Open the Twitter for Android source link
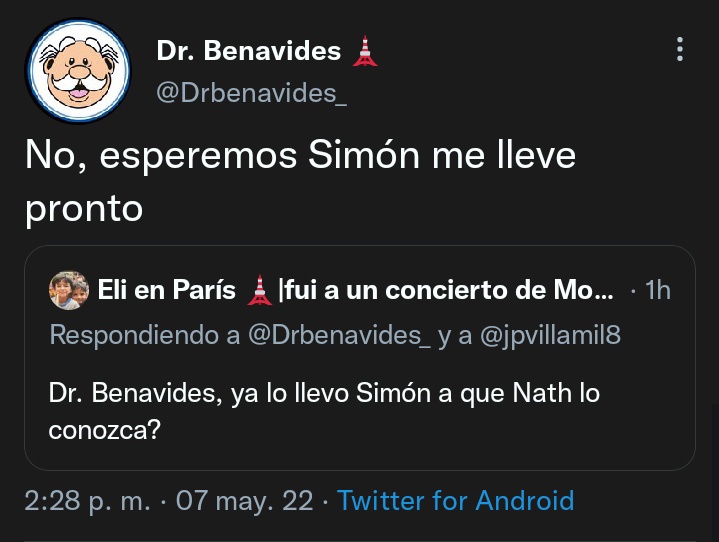The width and height of the screenshot is (719, 542). coord(455,500)
